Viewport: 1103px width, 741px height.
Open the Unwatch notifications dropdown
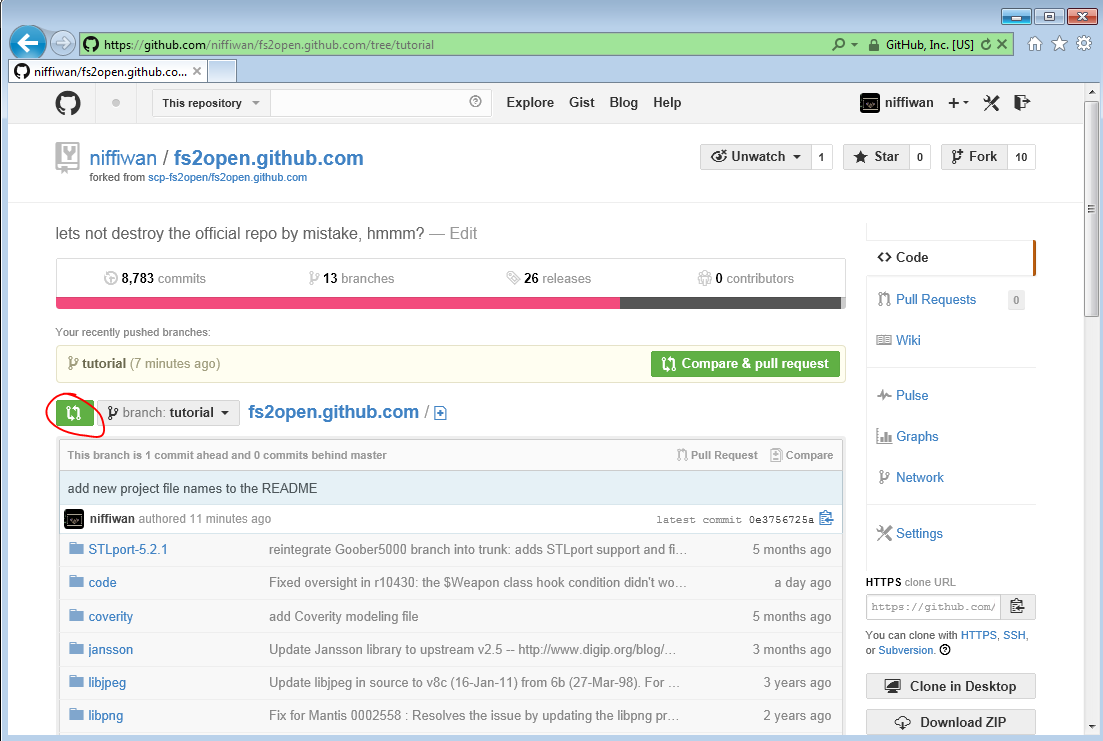pos(756,157)
